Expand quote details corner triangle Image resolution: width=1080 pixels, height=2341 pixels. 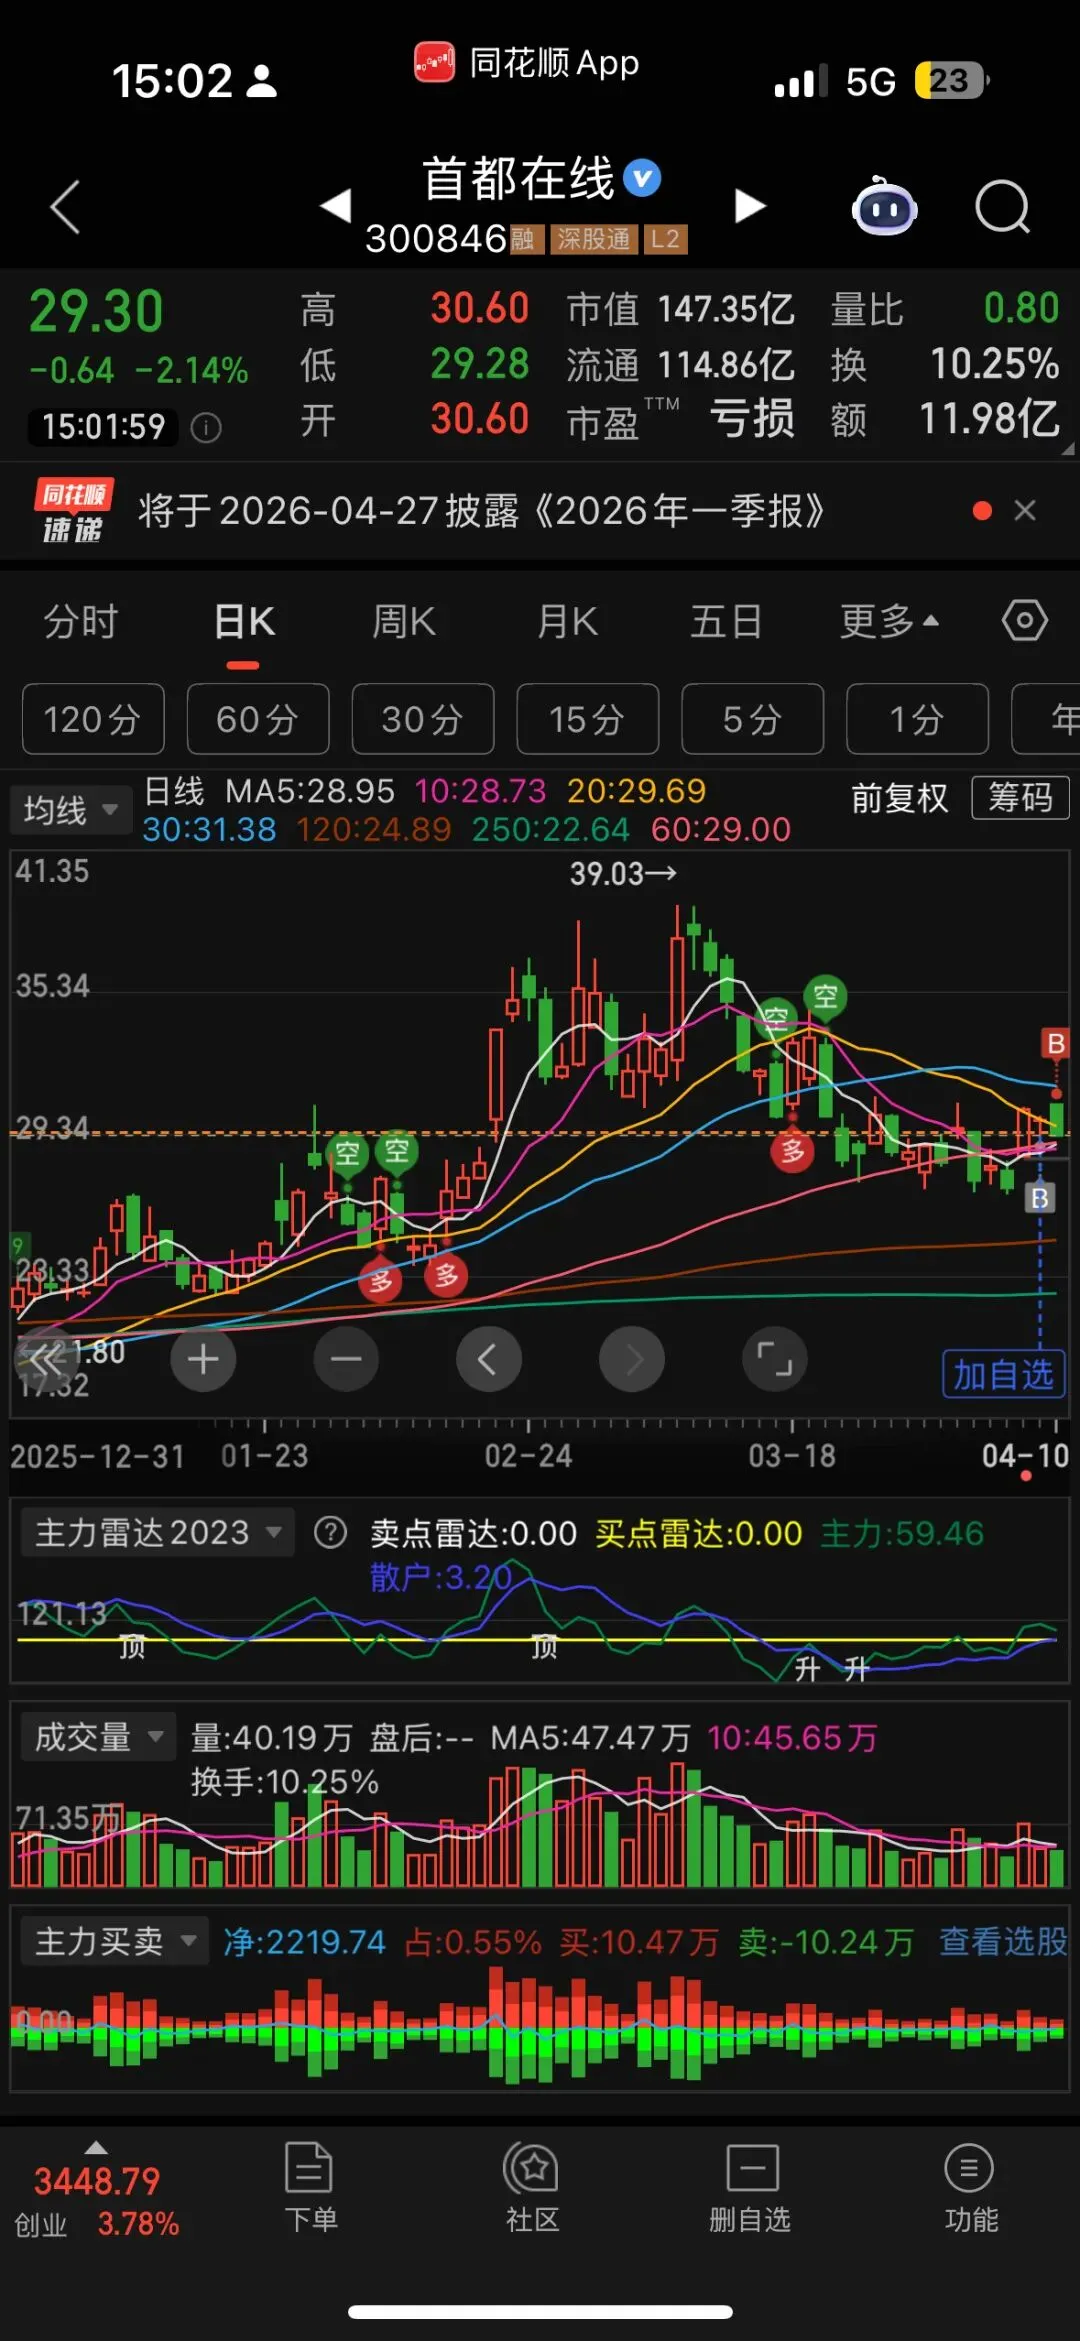[x=1068, y=449]
